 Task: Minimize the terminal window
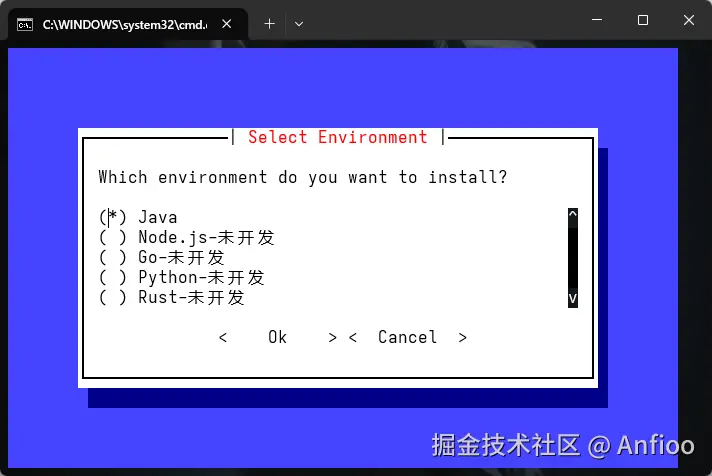[x=597, y=20]
